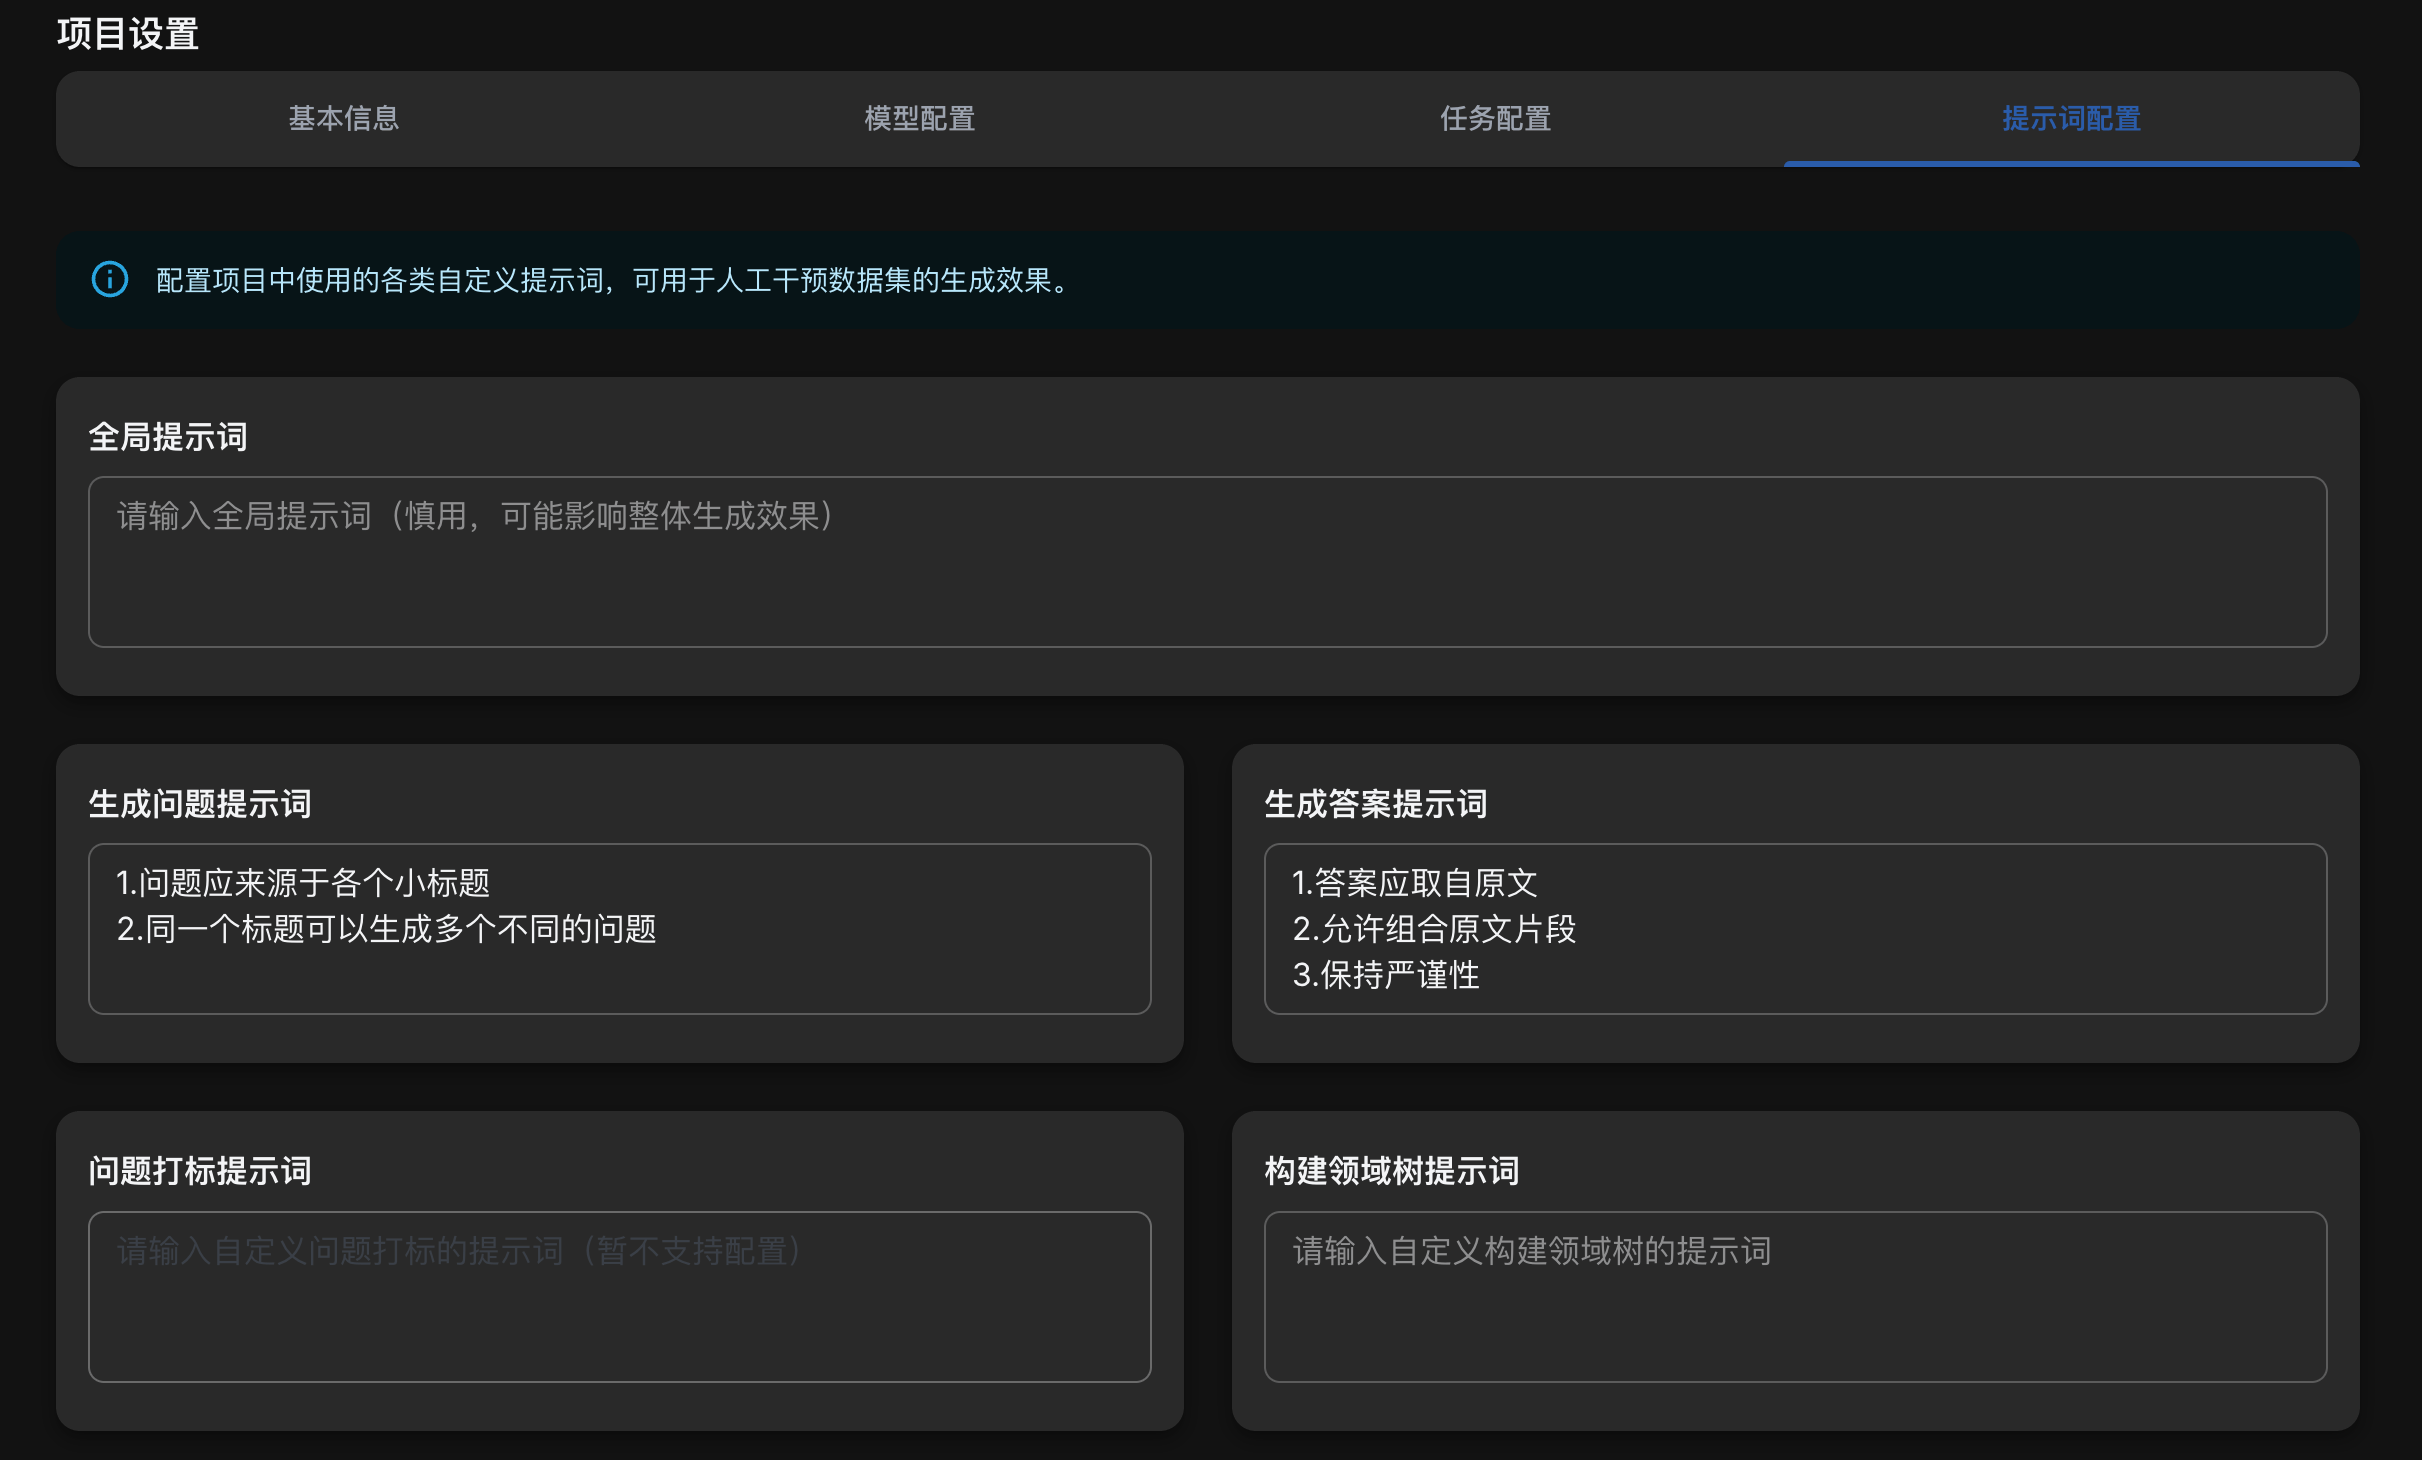The width and height of the screenshot is (2422, 1460).
Task: Click the 项目设置 page title
Action: pos(128,33)
